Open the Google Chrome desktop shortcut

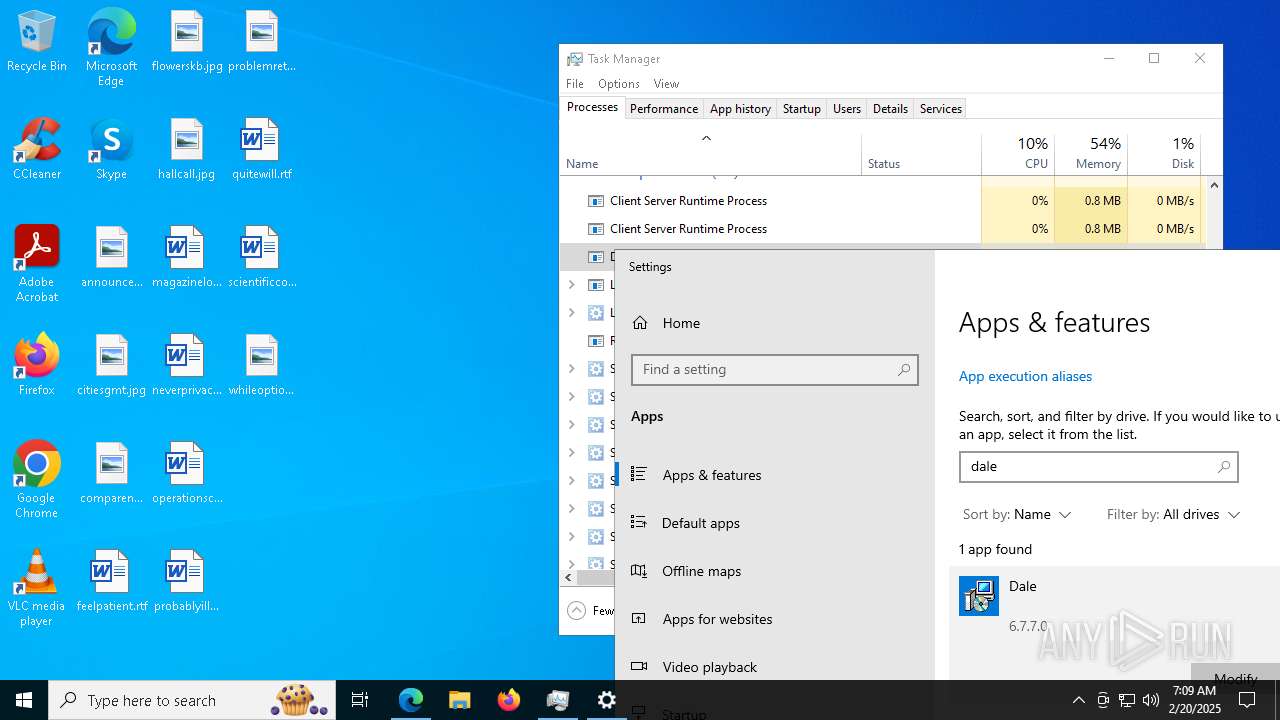coord(37,480)
